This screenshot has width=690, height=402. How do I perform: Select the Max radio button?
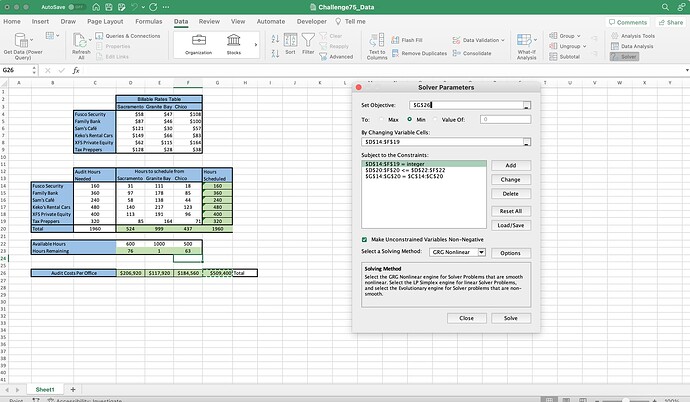[381, 120]
